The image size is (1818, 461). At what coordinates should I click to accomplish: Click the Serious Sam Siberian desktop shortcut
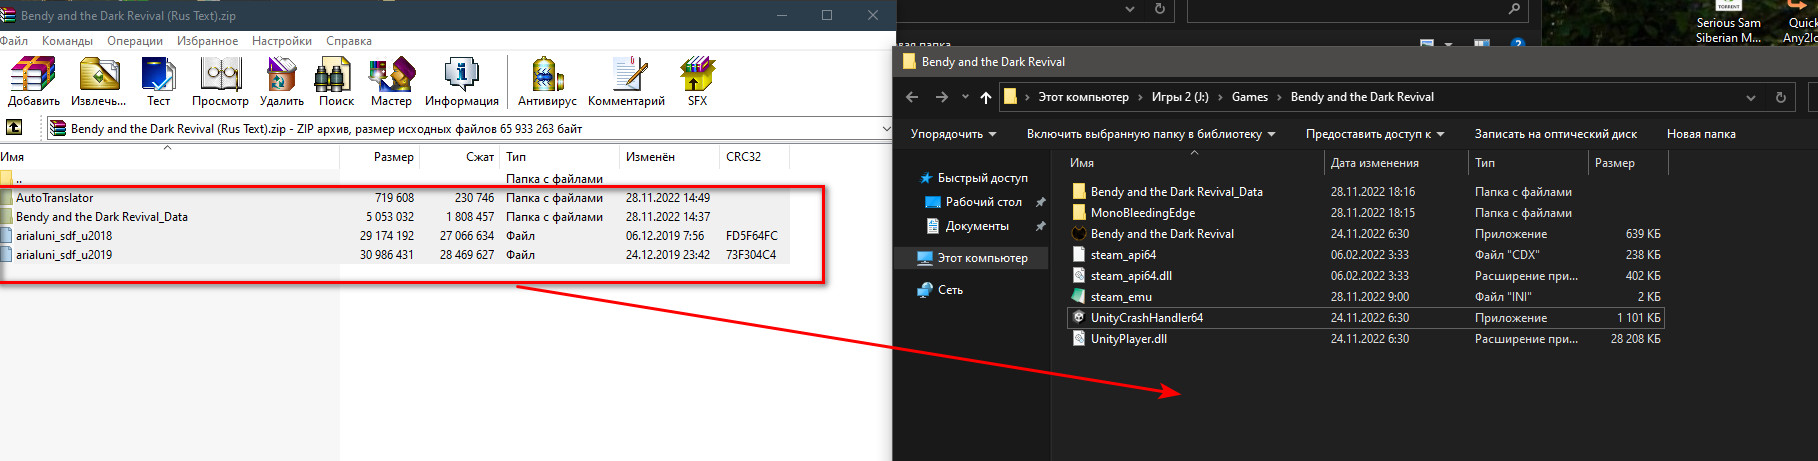click(x=1728, y=22)
